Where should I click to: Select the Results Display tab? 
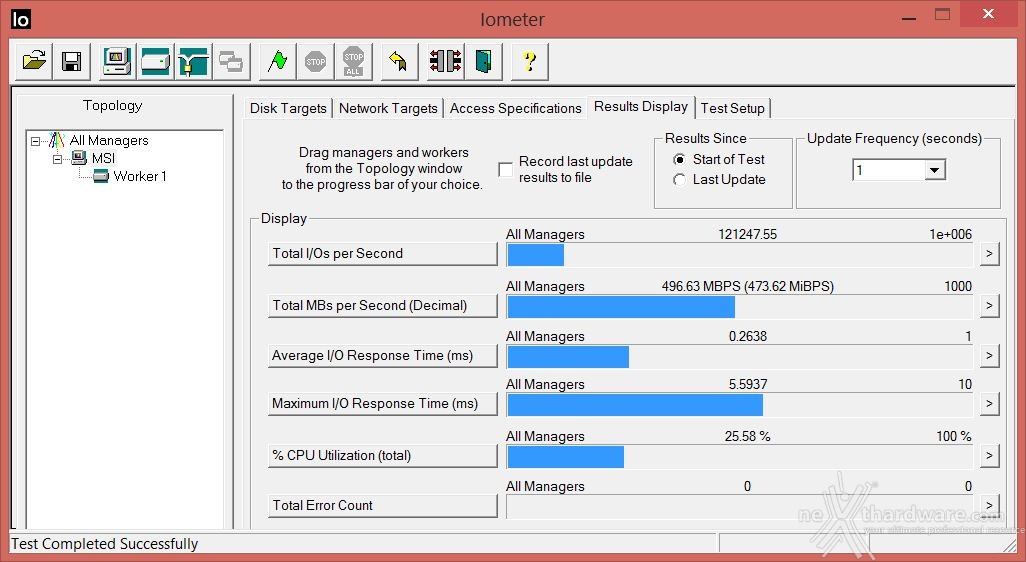point(641,107)
